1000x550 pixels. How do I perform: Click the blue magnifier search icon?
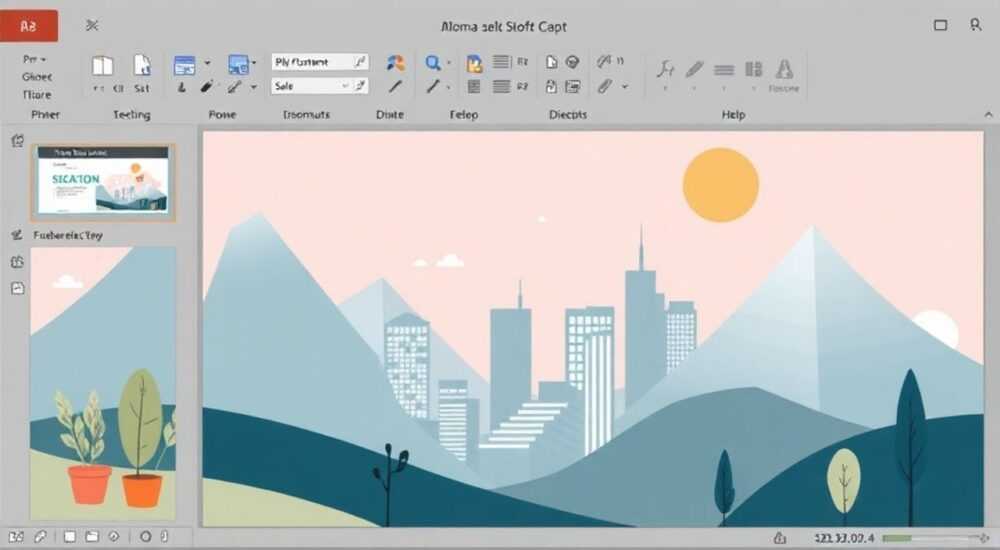point(433,63)
